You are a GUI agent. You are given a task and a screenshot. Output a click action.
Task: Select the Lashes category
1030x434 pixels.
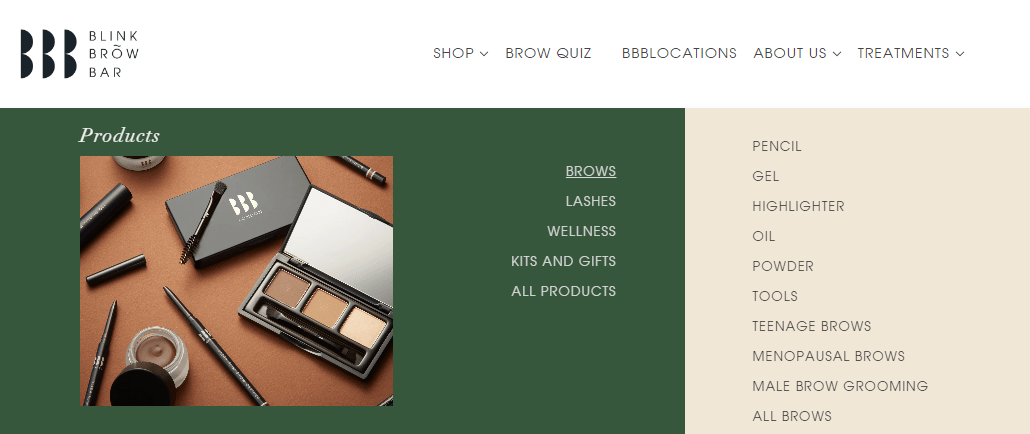[591, 202]
